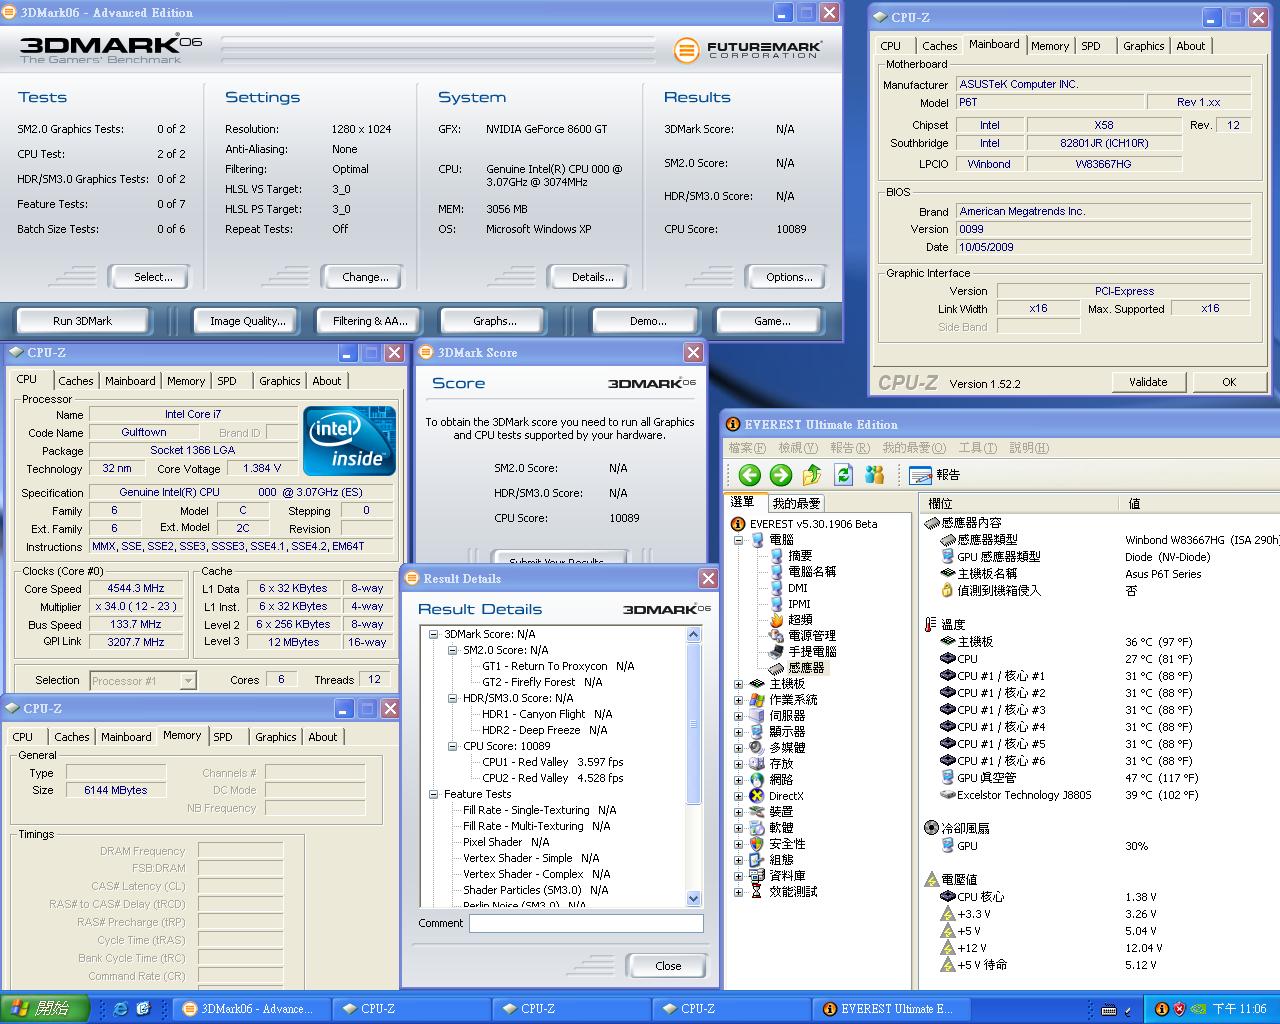Switch to Graphics tab in CPU-Z Memory window
The width and height of the screenshot is (1280, 1024).
(275, 737)
